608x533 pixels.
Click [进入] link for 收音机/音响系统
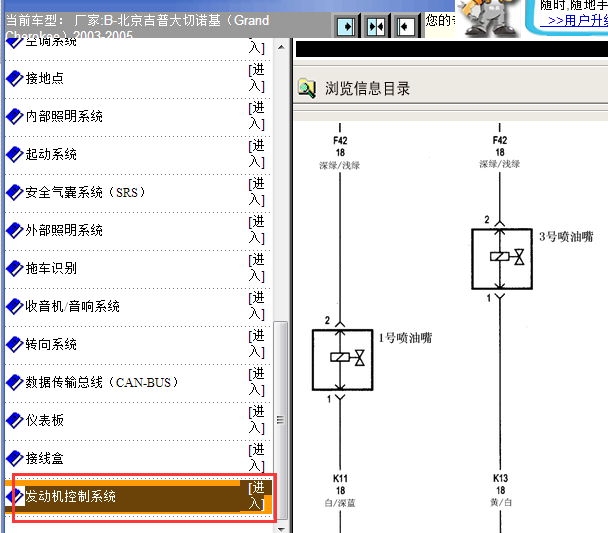click(x=257, y=306)
